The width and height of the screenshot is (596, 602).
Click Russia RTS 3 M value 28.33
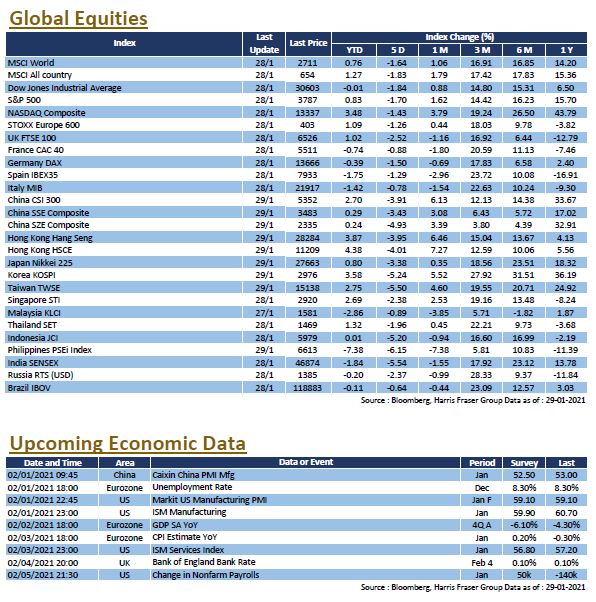481,375
